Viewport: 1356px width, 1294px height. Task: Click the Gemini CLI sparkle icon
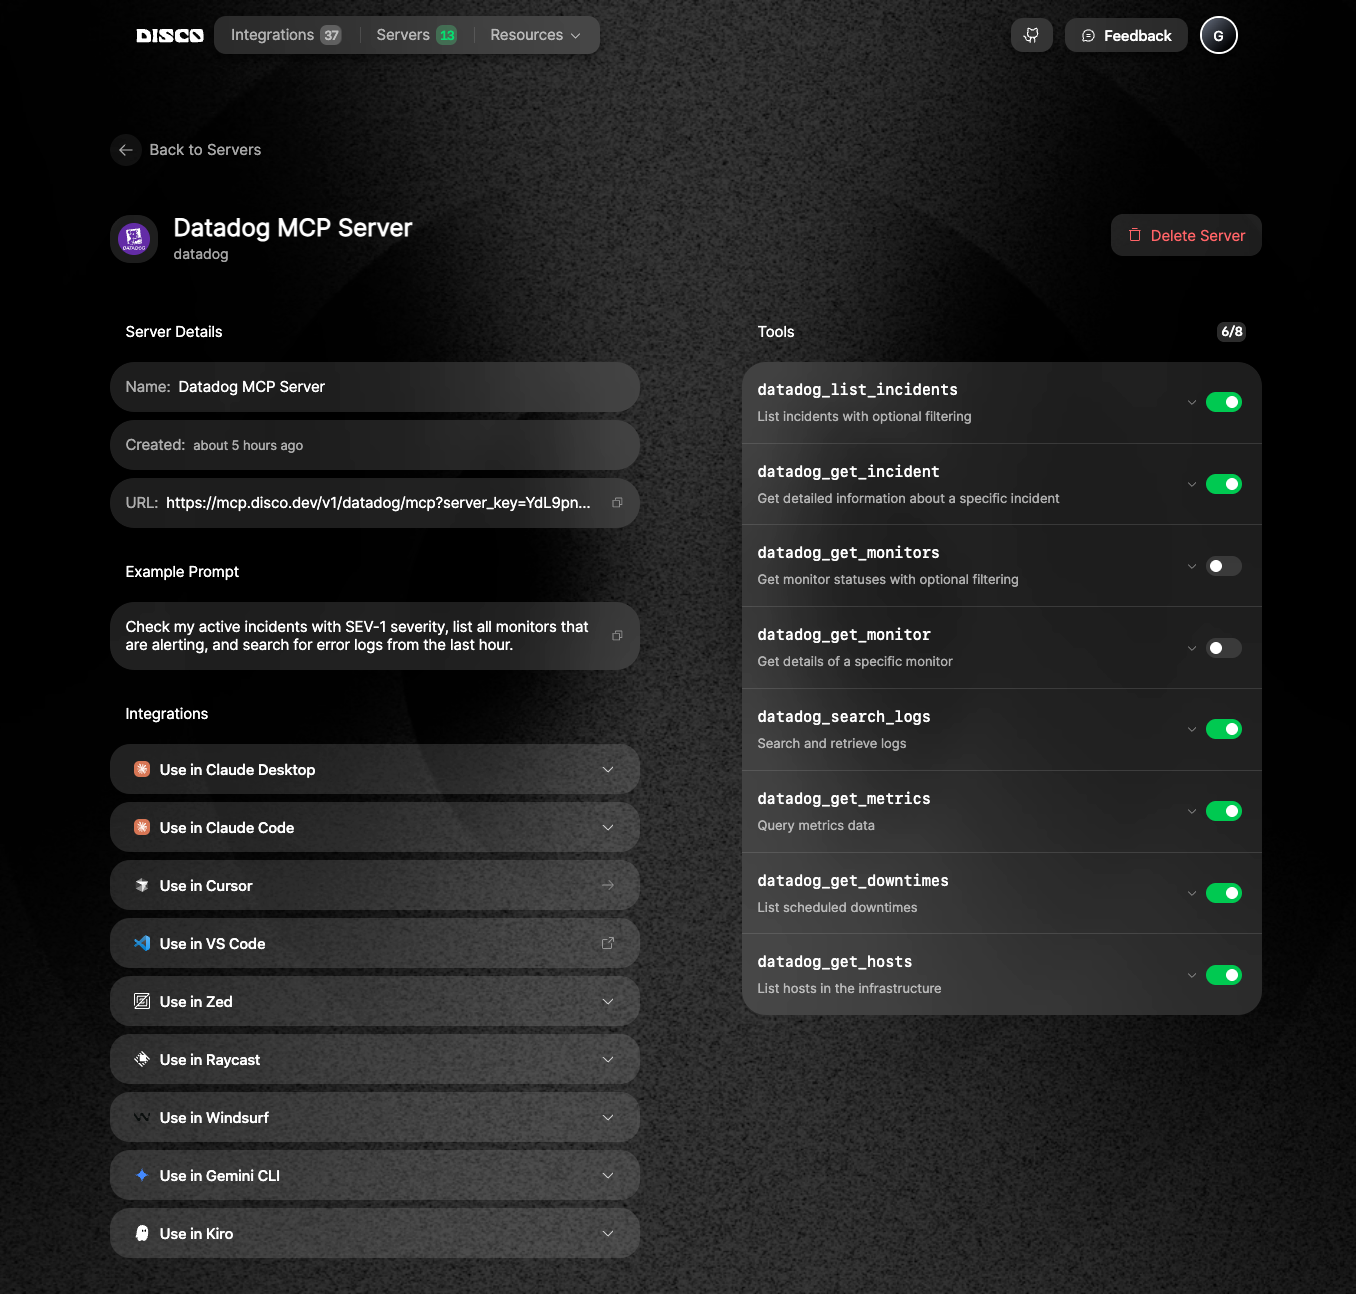click(x=142, y=1176)
